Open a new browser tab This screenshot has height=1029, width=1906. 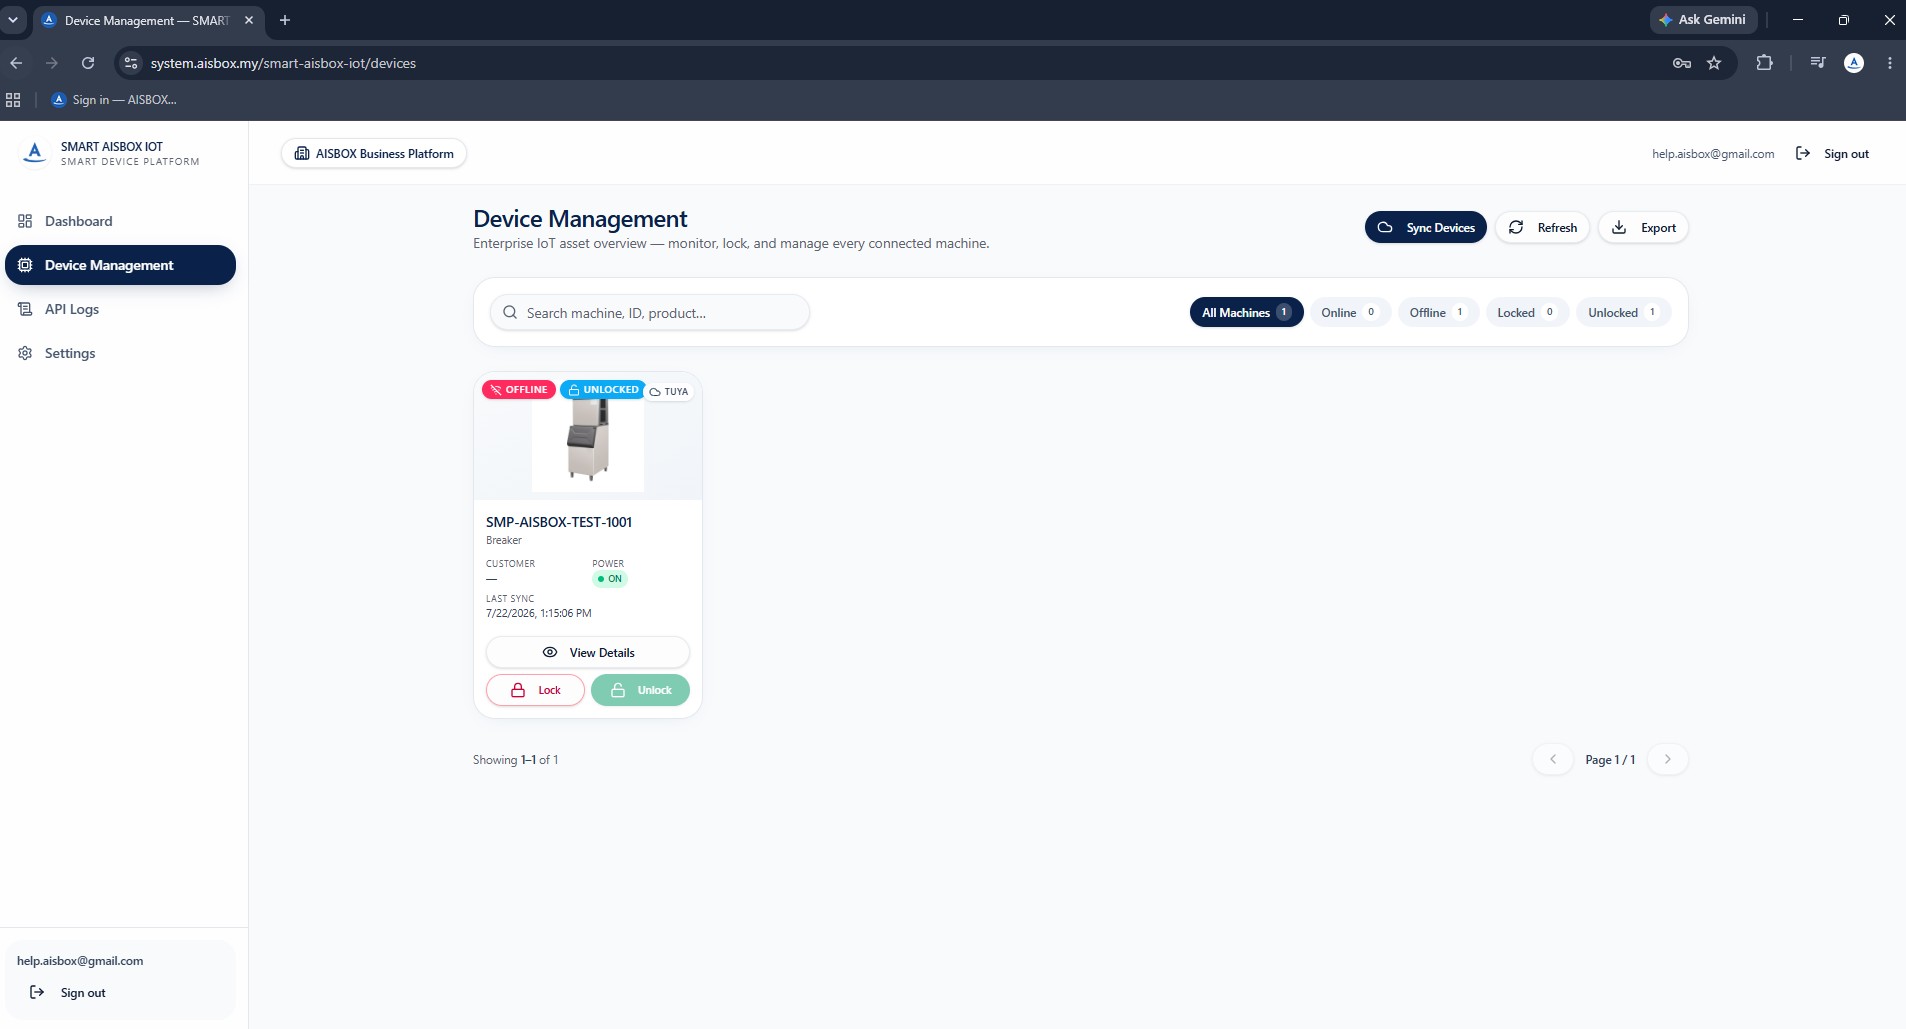(x=285, y=20)
